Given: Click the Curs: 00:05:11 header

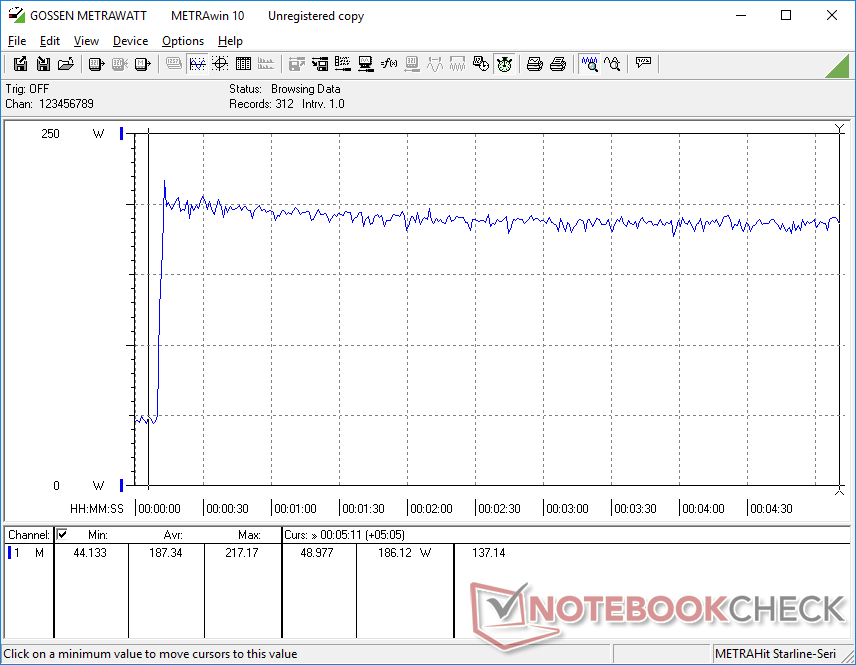Looking at the screenshot, I should [x=344, y=535].
